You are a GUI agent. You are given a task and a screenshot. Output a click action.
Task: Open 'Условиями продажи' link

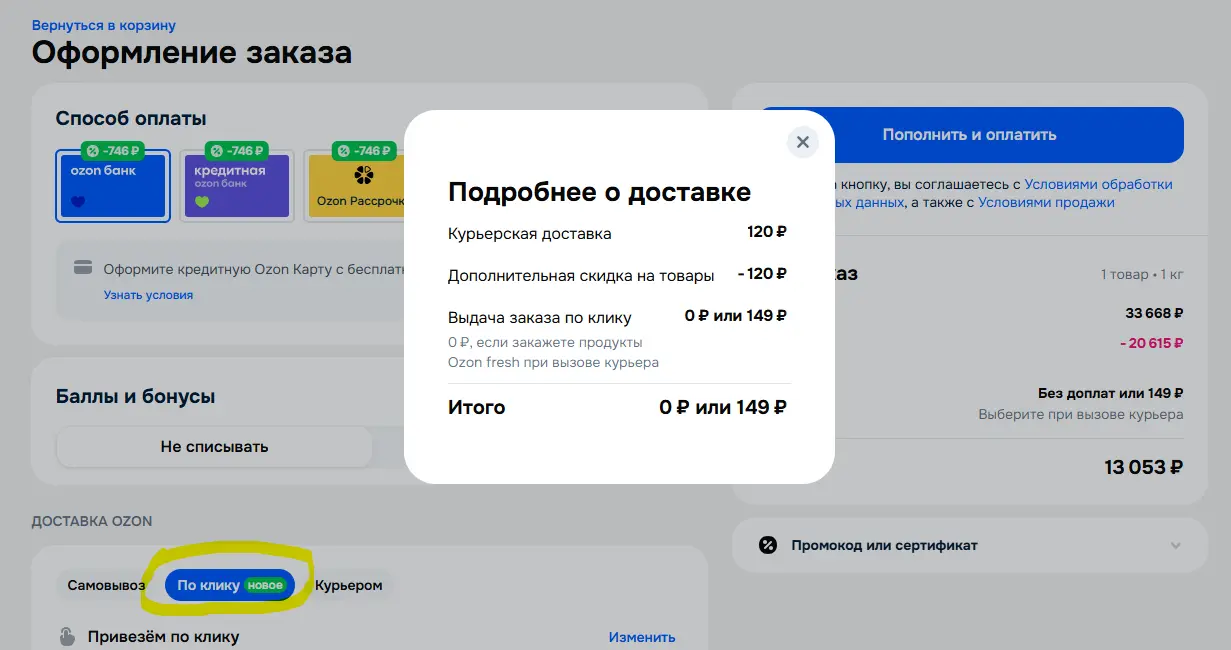coord(1046,202)
